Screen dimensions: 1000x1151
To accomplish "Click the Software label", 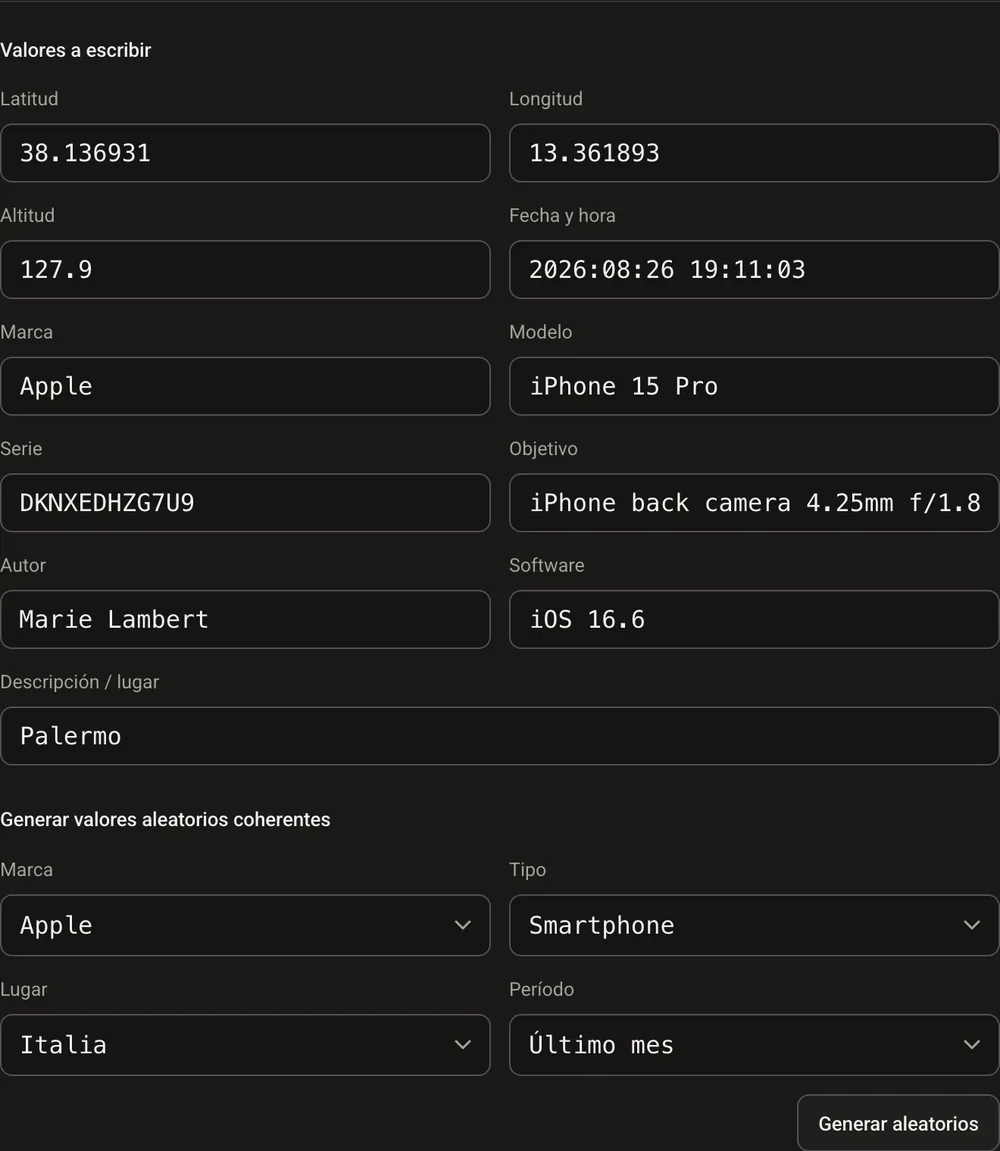I will (x=547, y=565).
